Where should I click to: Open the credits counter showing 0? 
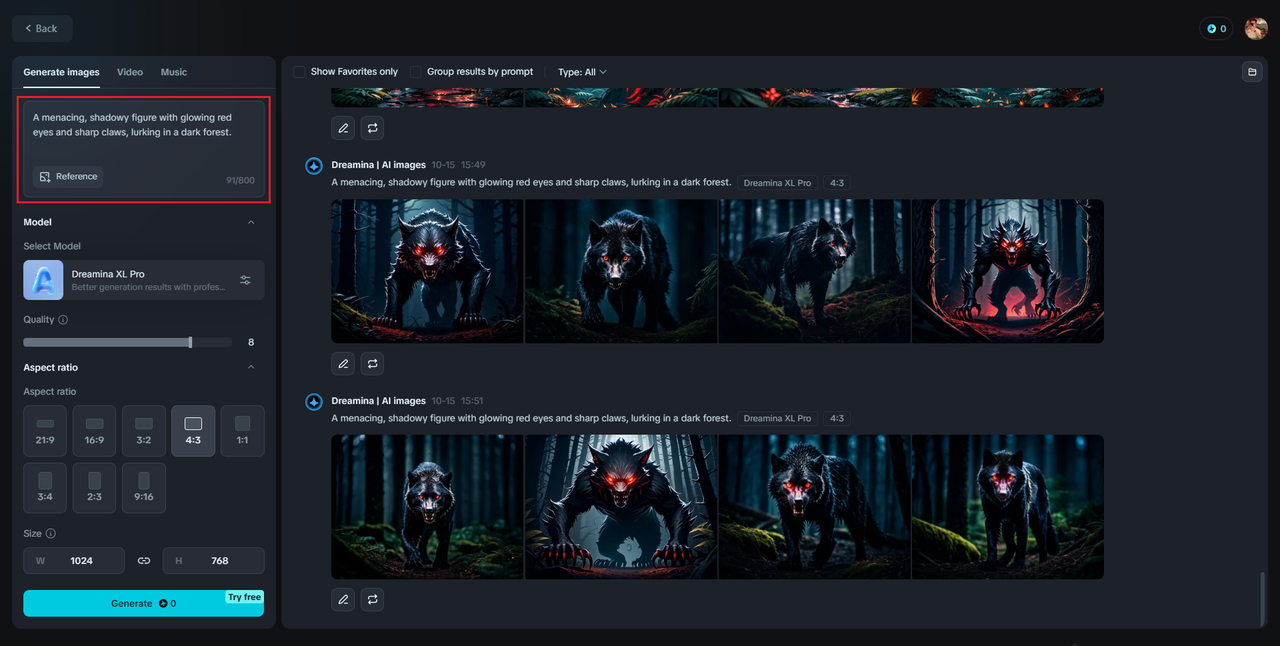(1216, 29)
